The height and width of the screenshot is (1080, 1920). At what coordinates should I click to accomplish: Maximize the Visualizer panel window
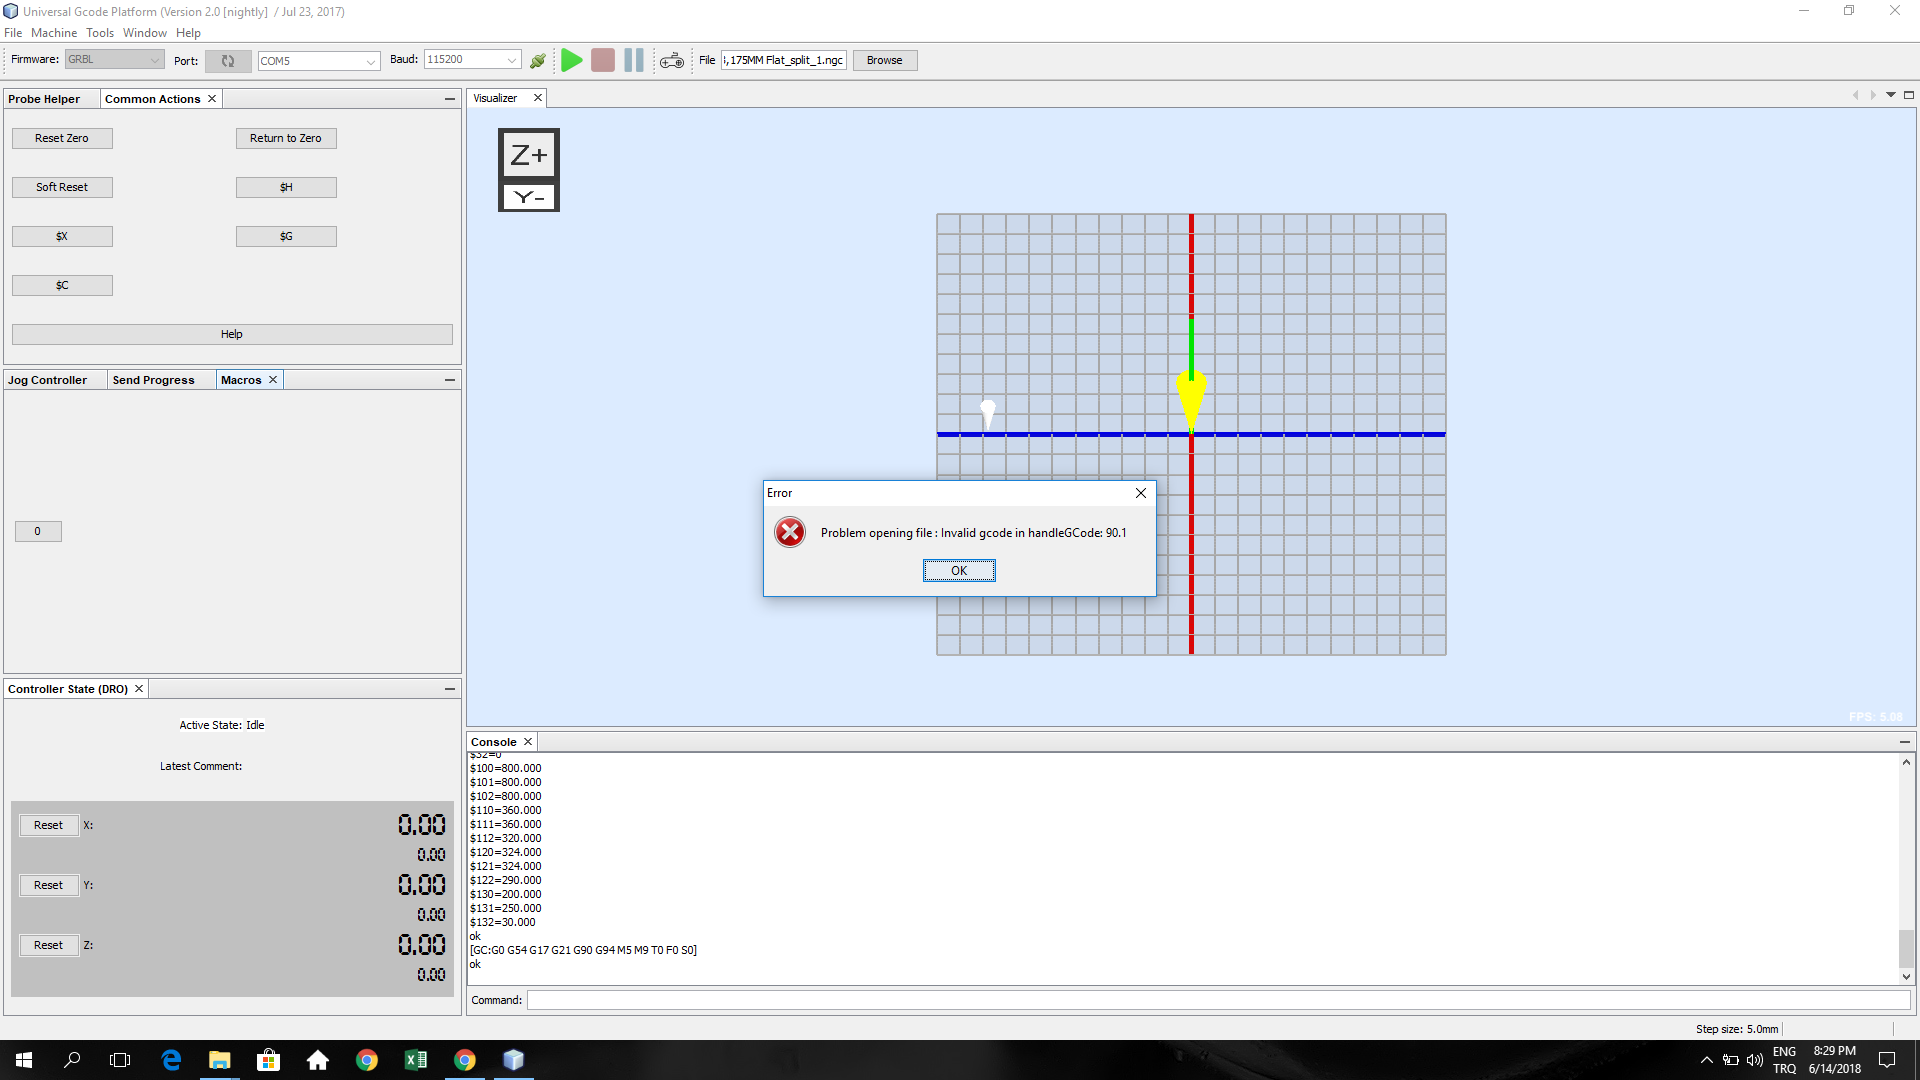click(1909, 95)
